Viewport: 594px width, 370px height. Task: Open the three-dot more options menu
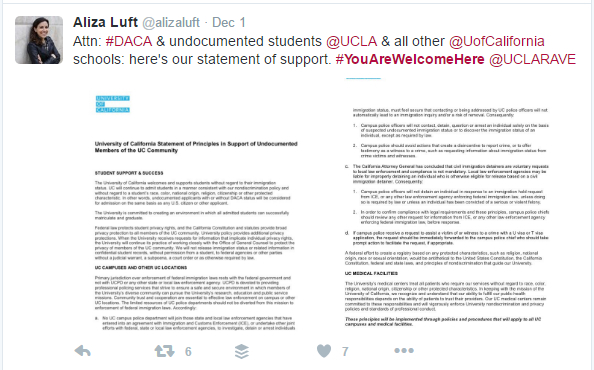pyautogui.click(x=404, y=351)
